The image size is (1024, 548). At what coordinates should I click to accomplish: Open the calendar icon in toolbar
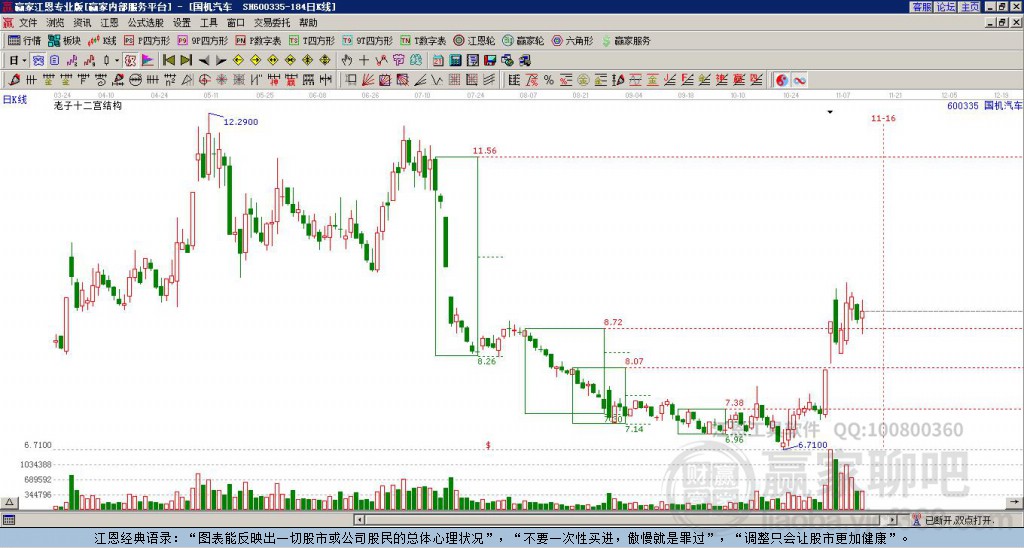pyautogui.click(x=438, y=61)
